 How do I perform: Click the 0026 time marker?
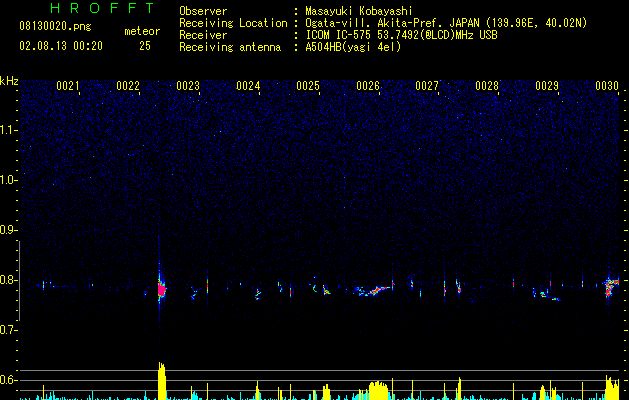[368, 86]
